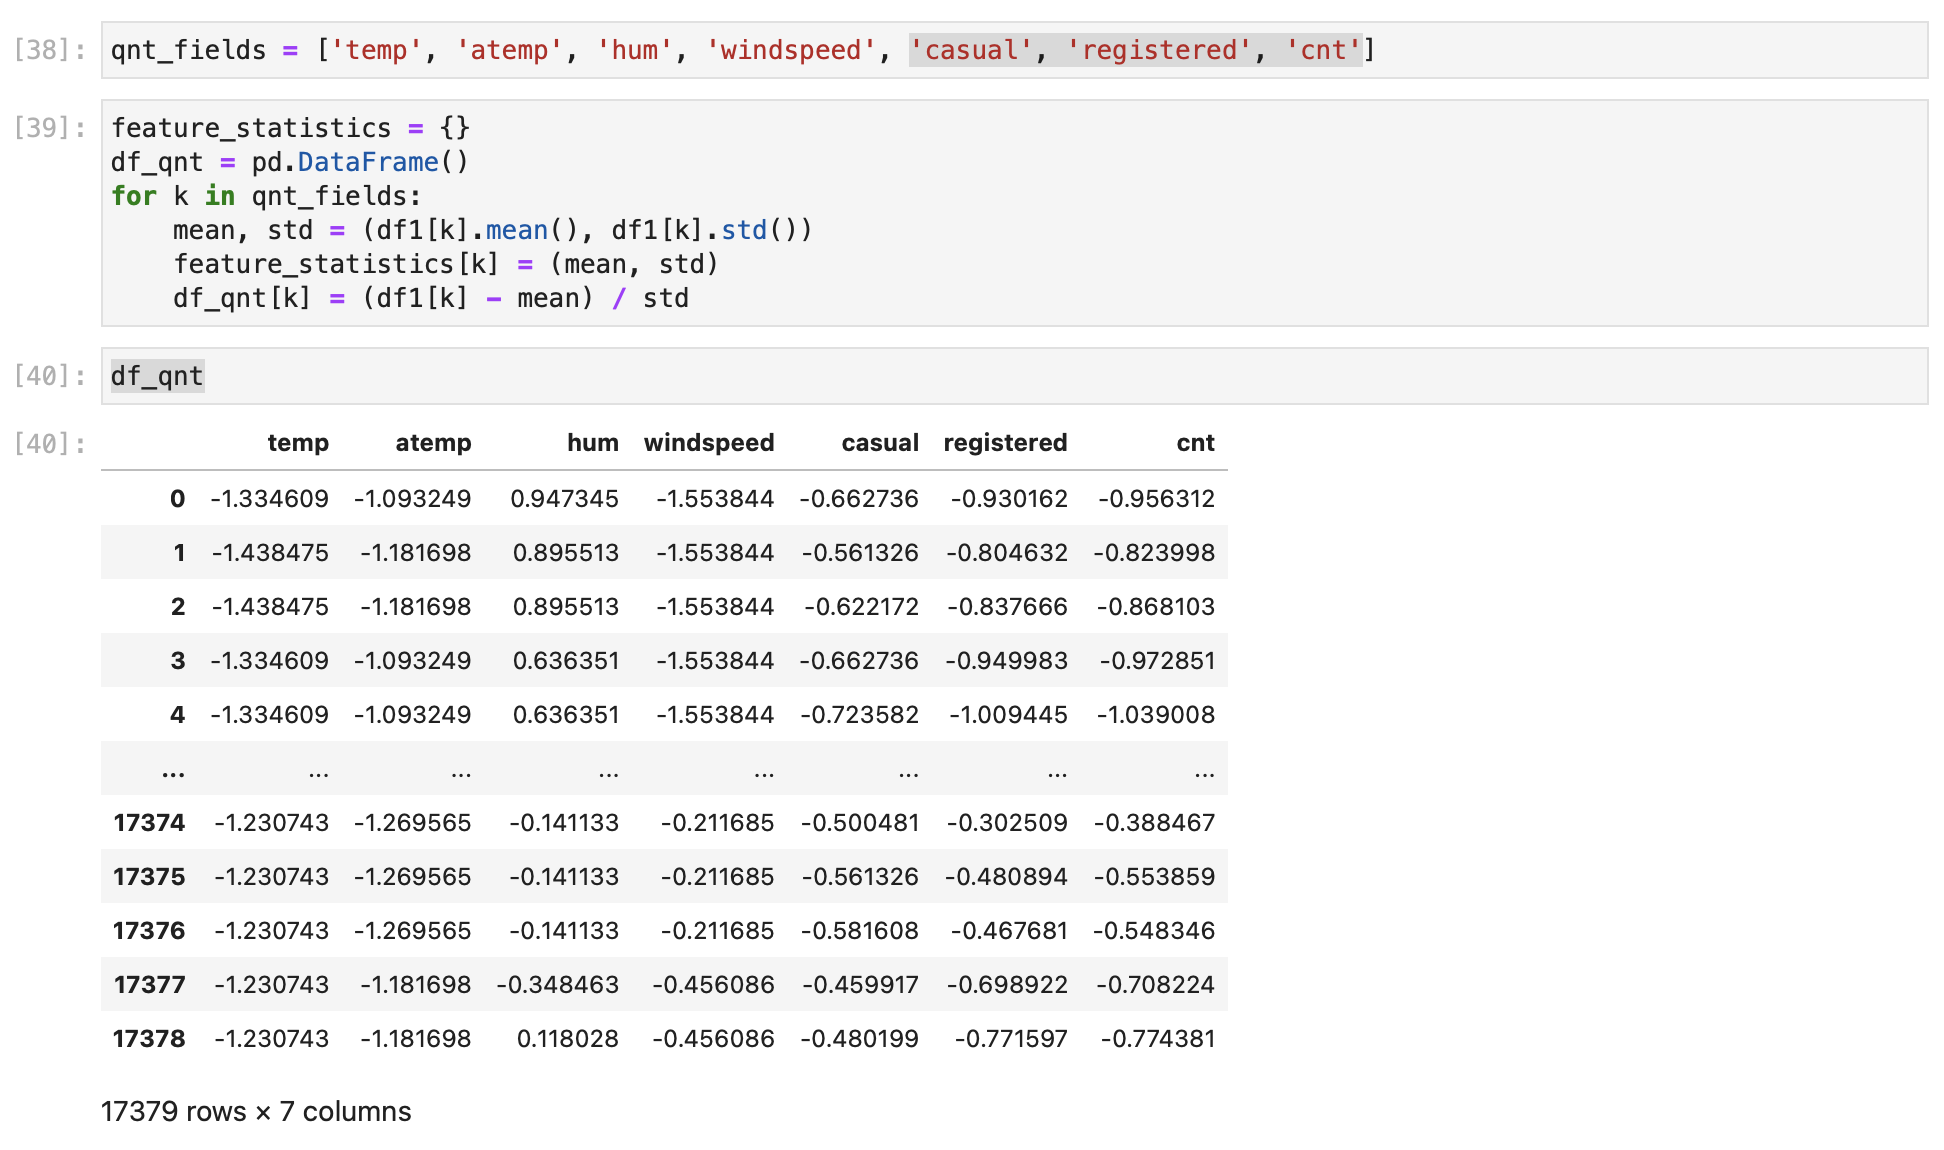The image size is (1944, 1150).
Task: Click the registered column header
Action: coord(1005,443)
